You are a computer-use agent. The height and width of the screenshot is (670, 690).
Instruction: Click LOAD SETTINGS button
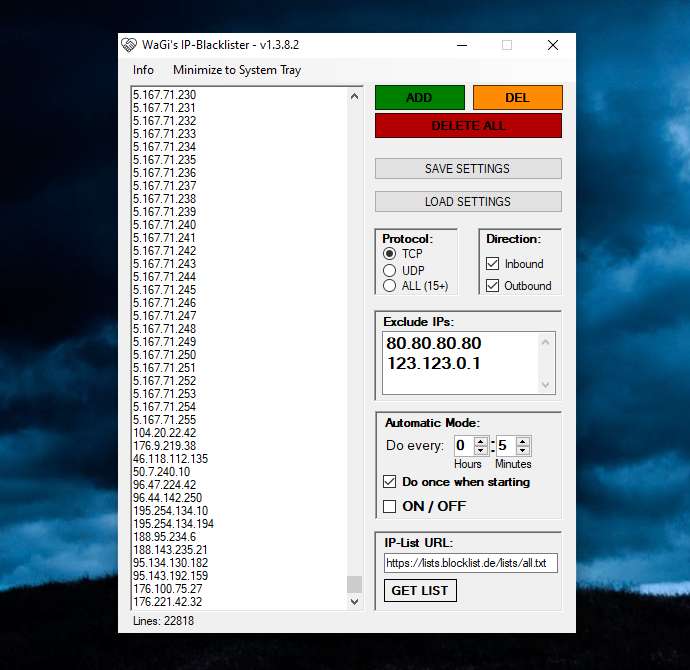(x=468, y=202)
